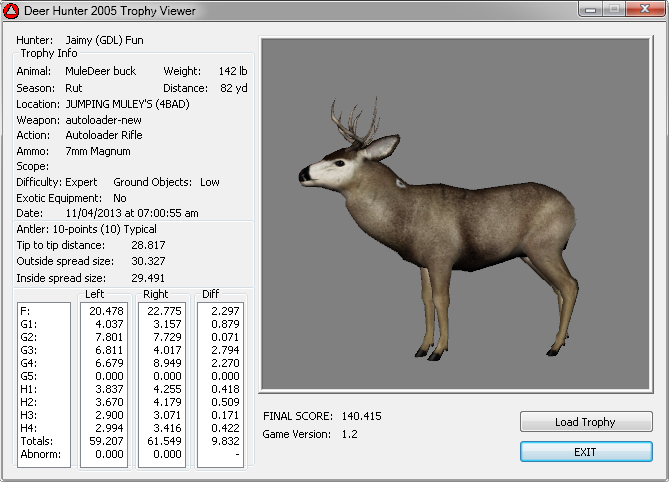
Task: Click the Deer Hunter icon in title bar
Action: 12,11
